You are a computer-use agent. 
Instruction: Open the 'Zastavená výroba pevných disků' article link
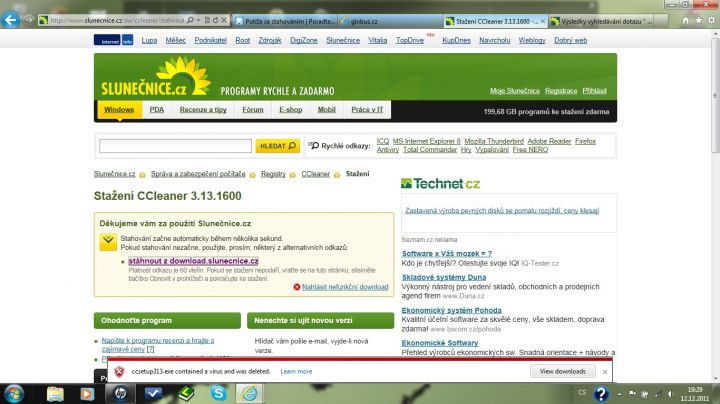pyautogui.click(x=502, y=211)
